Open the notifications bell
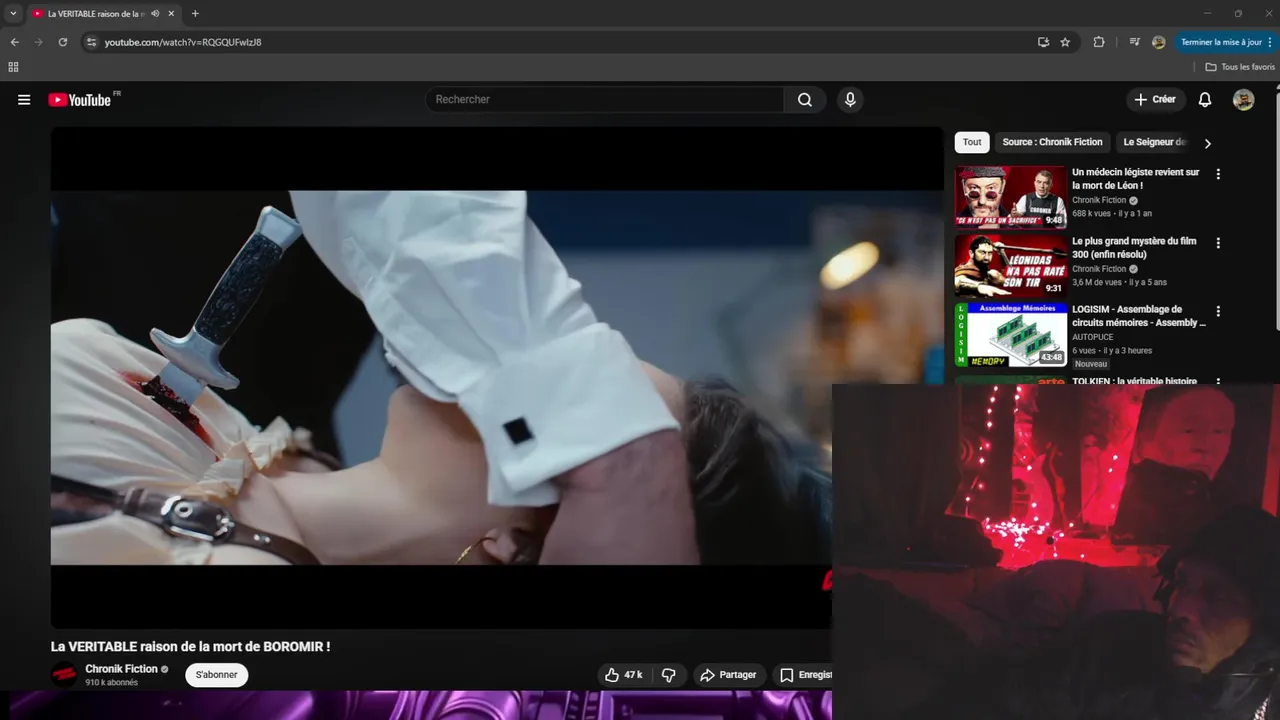Screen dimensions: 1280x720 tap(1205, 100)
